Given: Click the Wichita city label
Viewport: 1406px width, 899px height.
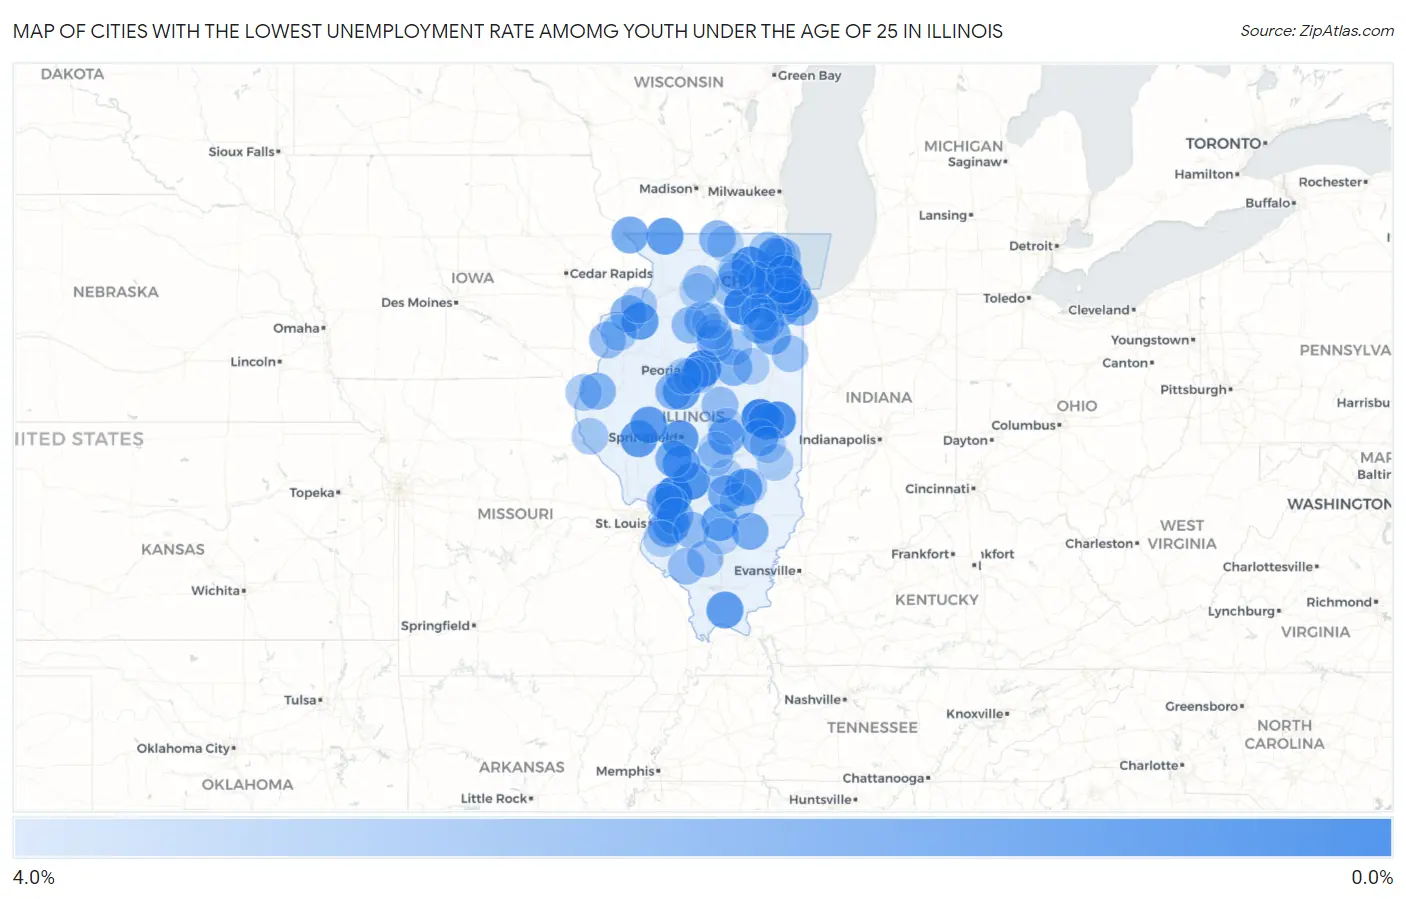Looking at the screenshot, I should click(x=218, y=590).
